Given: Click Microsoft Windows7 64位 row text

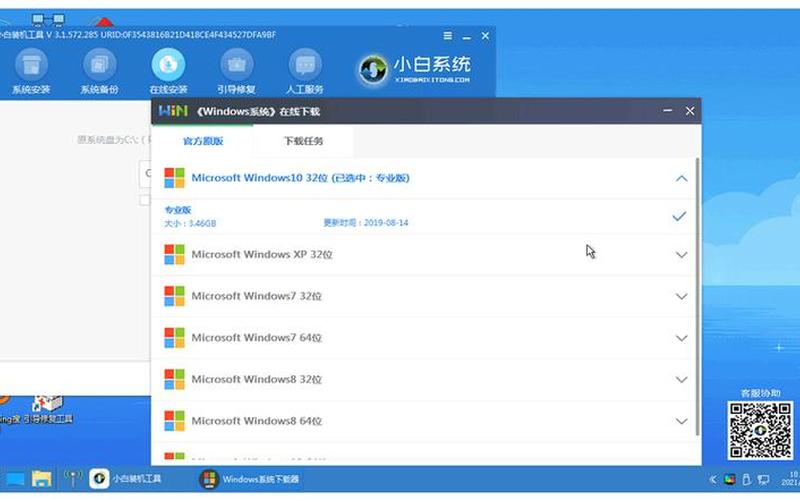Looking at the screenshot, I should [257, 338].
